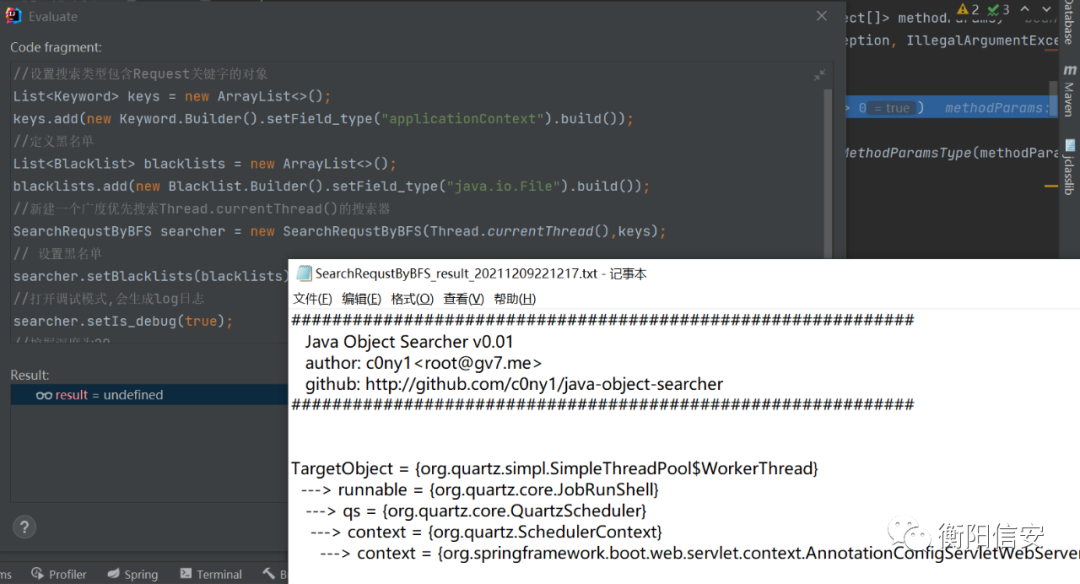Click the AnnotationConfigServletWebServer context line
This screenshot has height=584, width=1080.
[699, 554]
